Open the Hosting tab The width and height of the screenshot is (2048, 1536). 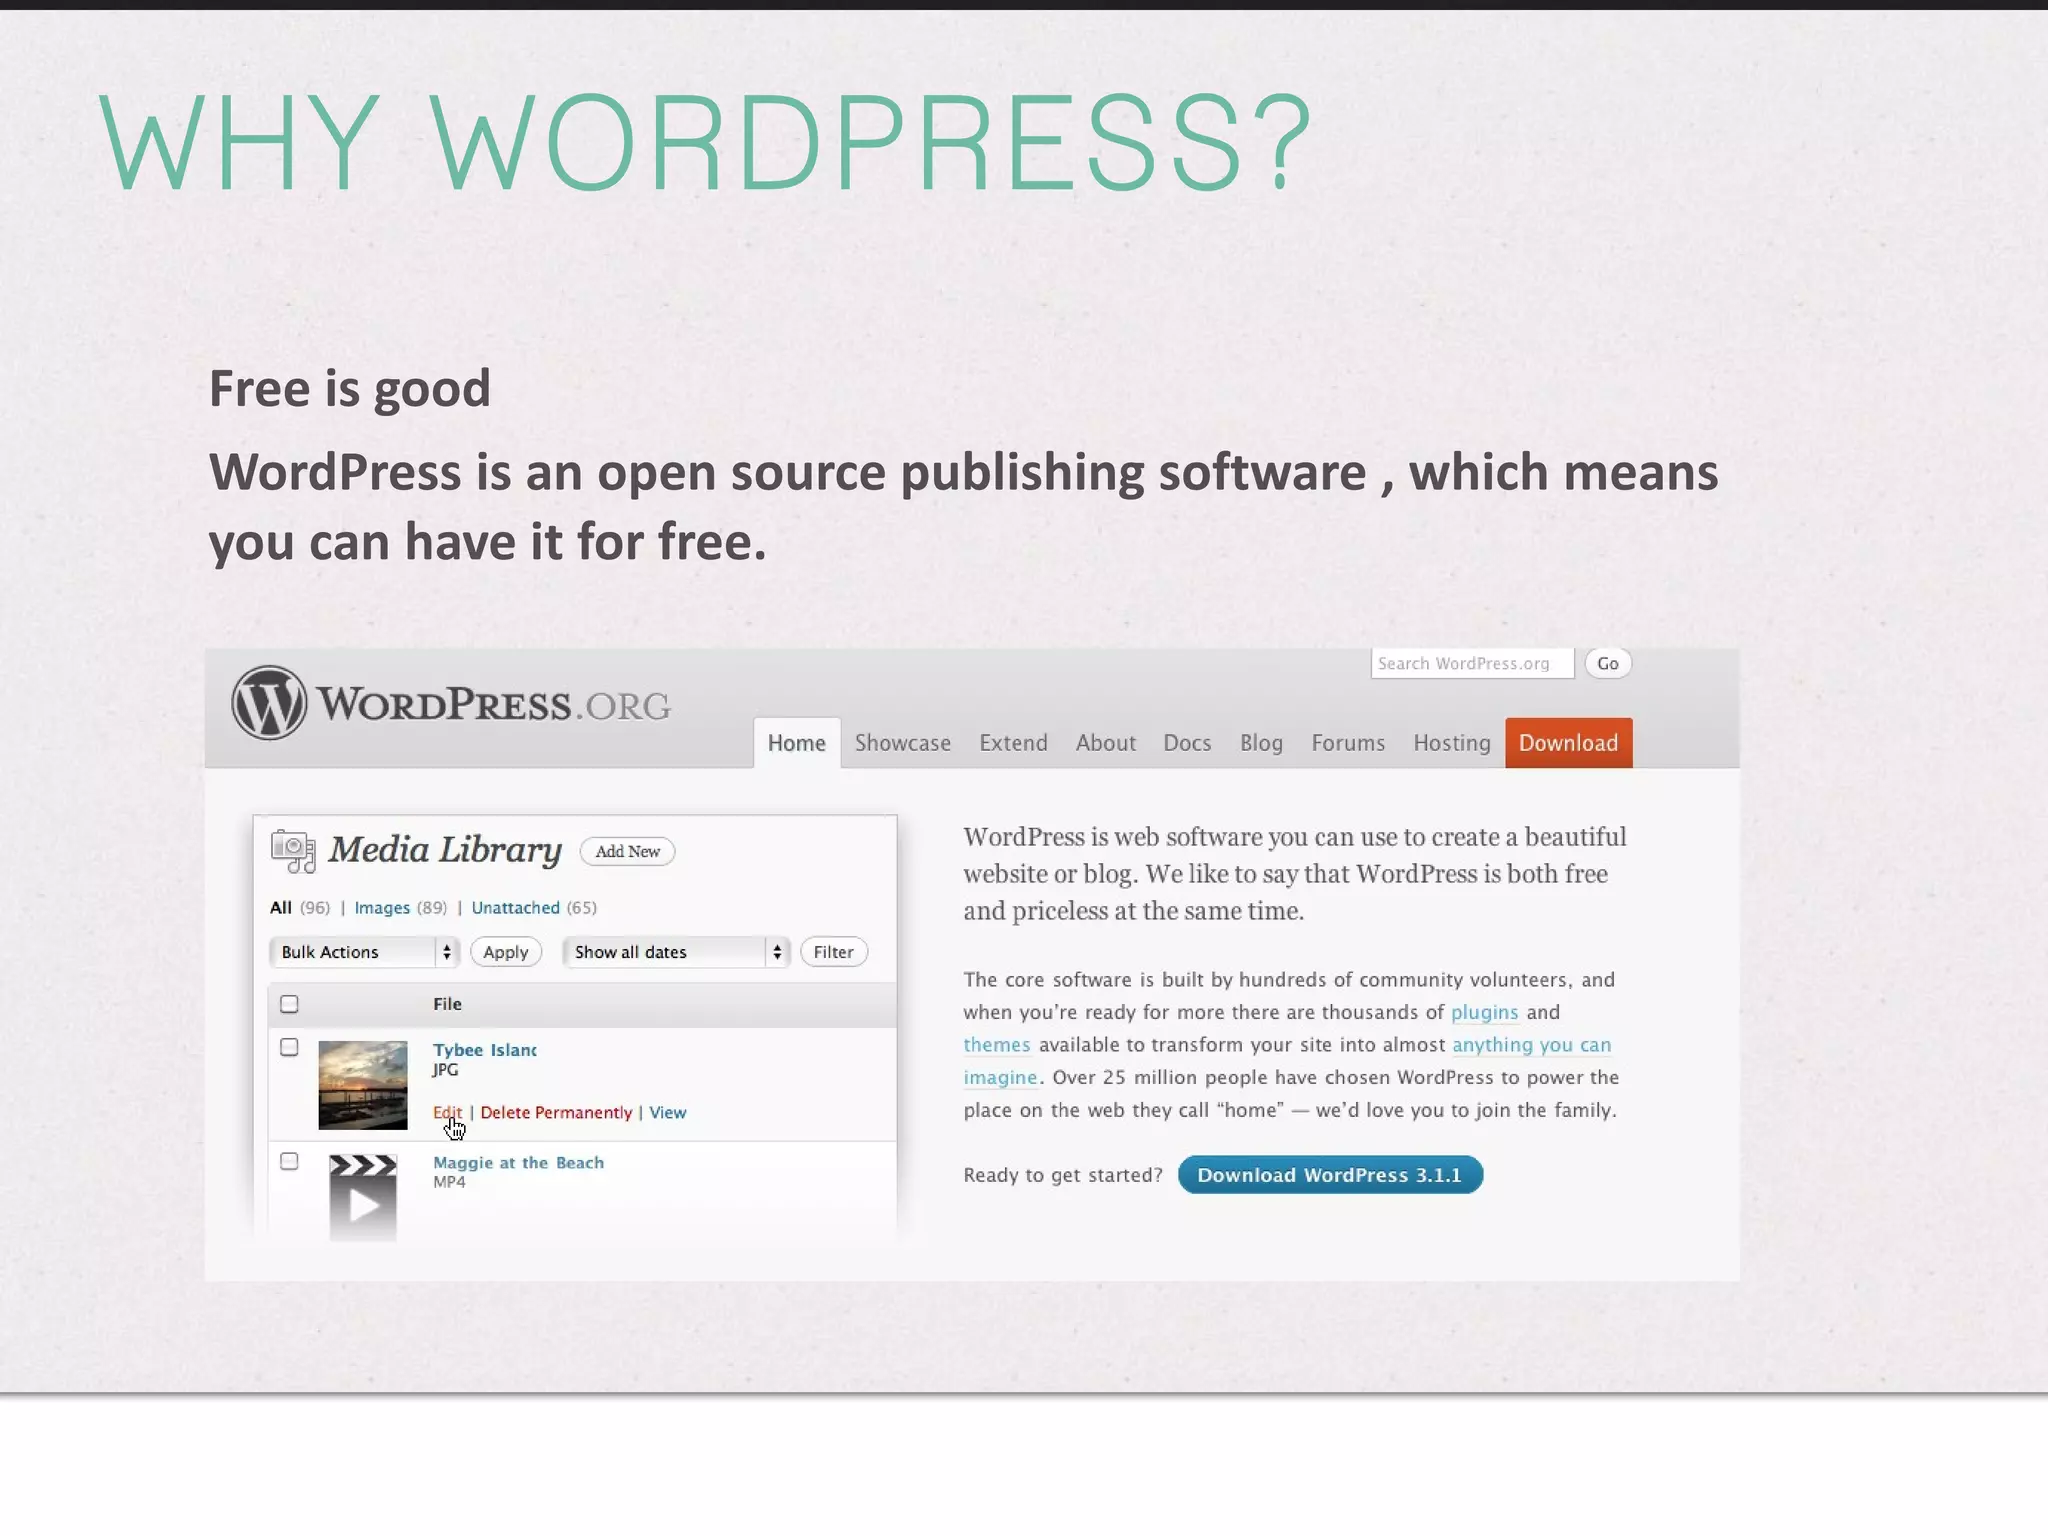(1452, 743)
